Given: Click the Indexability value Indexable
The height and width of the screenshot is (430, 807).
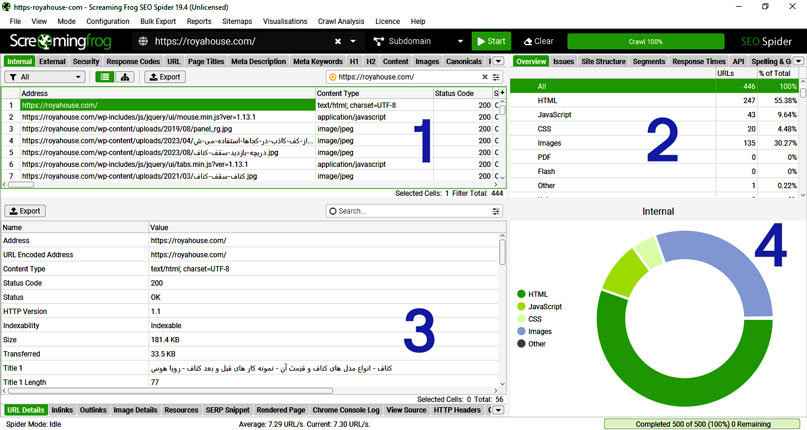Looking at the screenshot, I should (166, 325).
